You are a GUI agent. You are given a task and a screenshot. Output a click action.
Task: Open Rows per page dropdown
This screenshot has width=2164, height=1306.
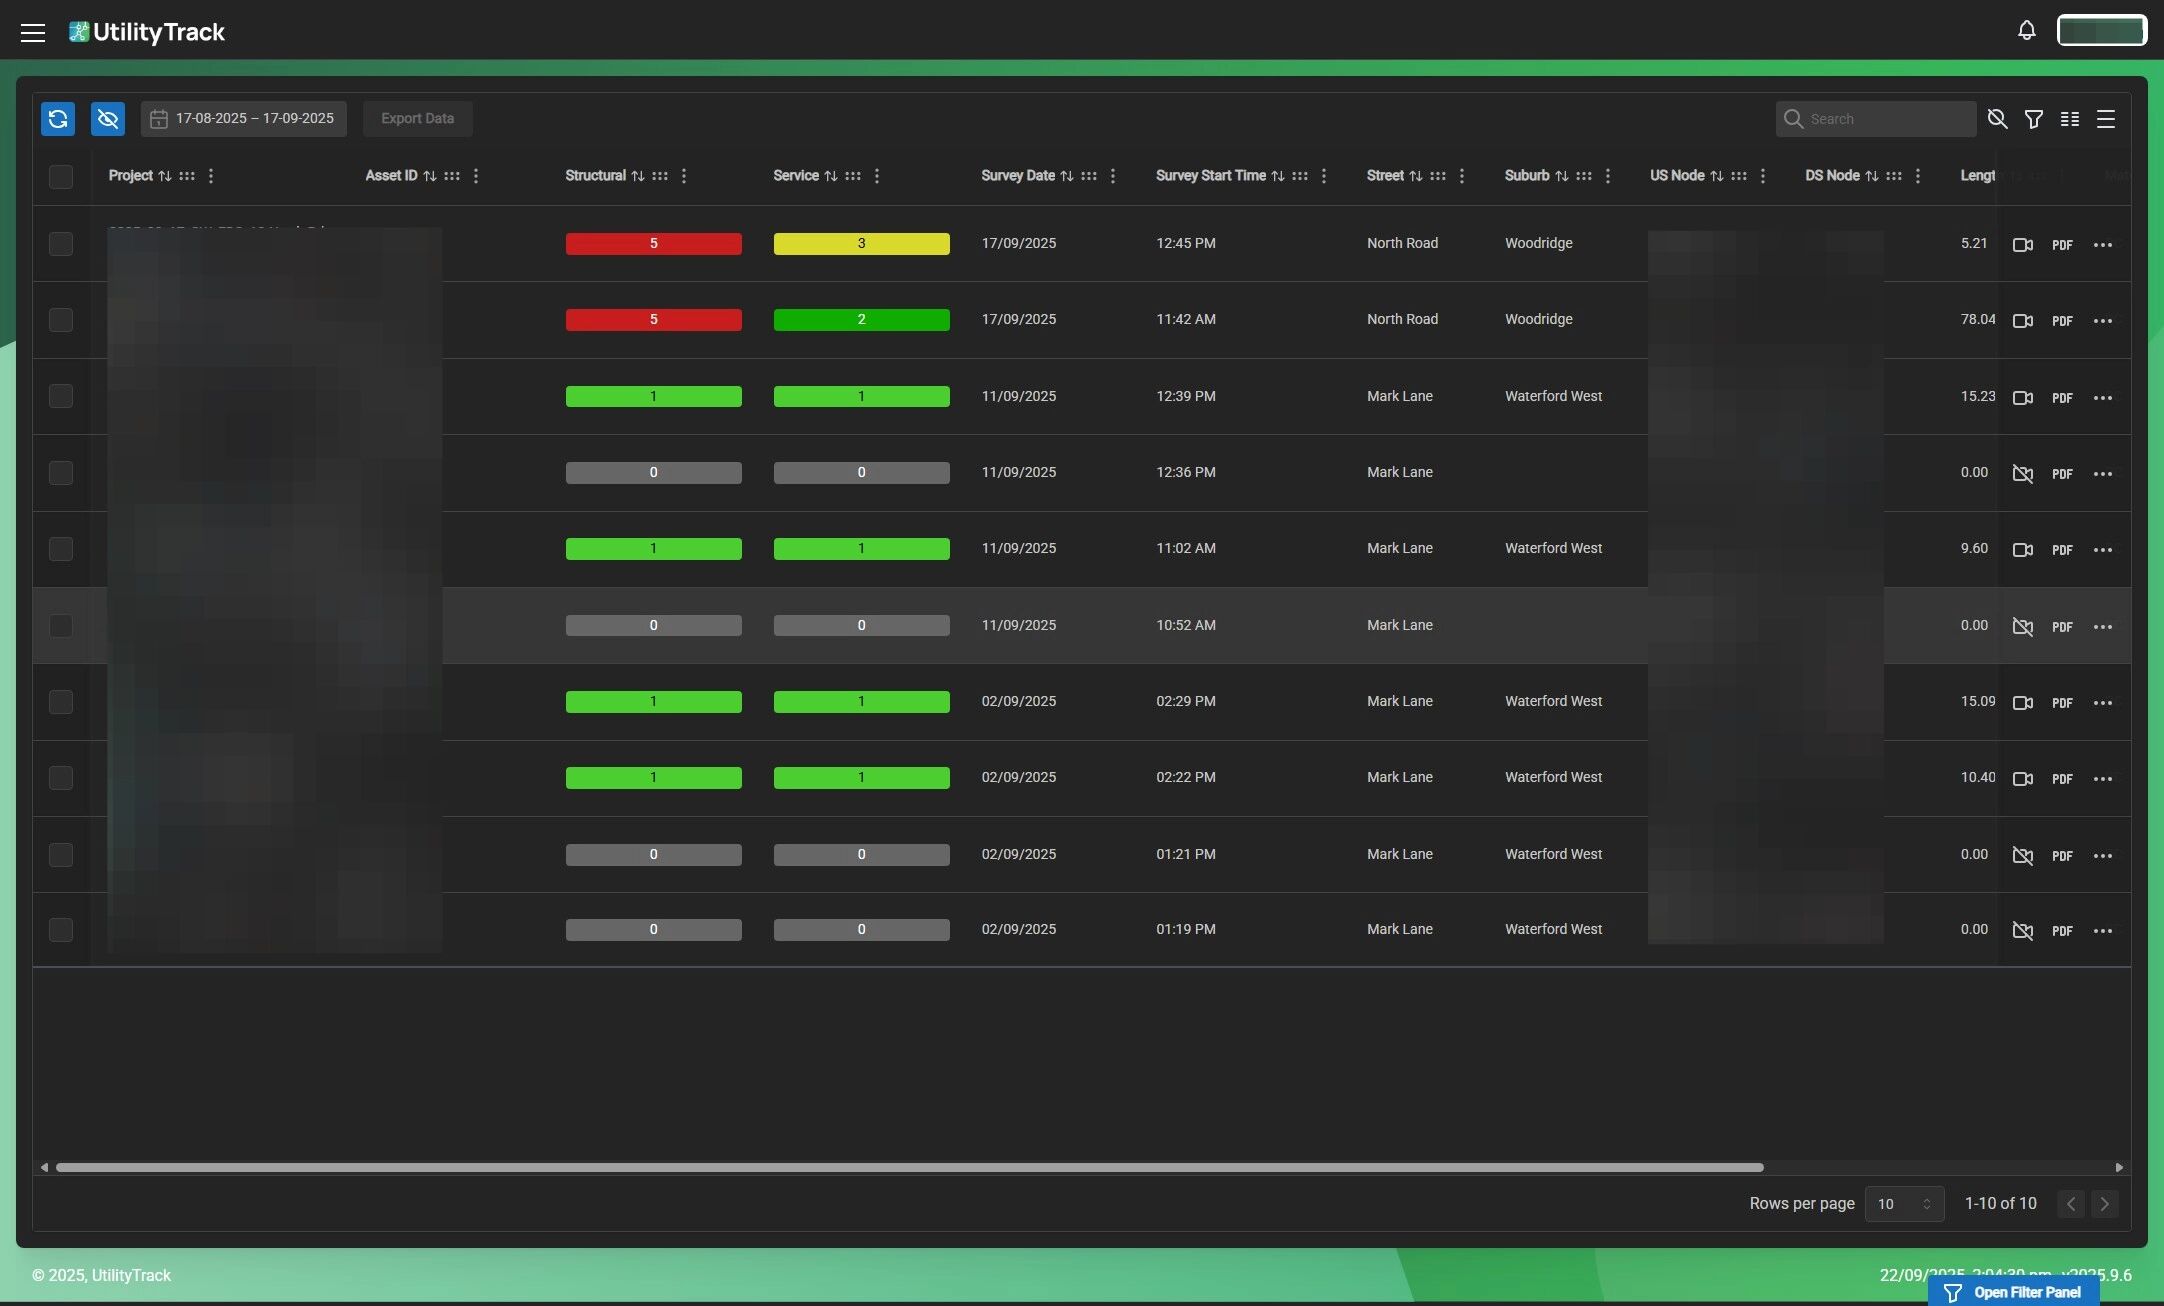(x=1903, y=1204)
